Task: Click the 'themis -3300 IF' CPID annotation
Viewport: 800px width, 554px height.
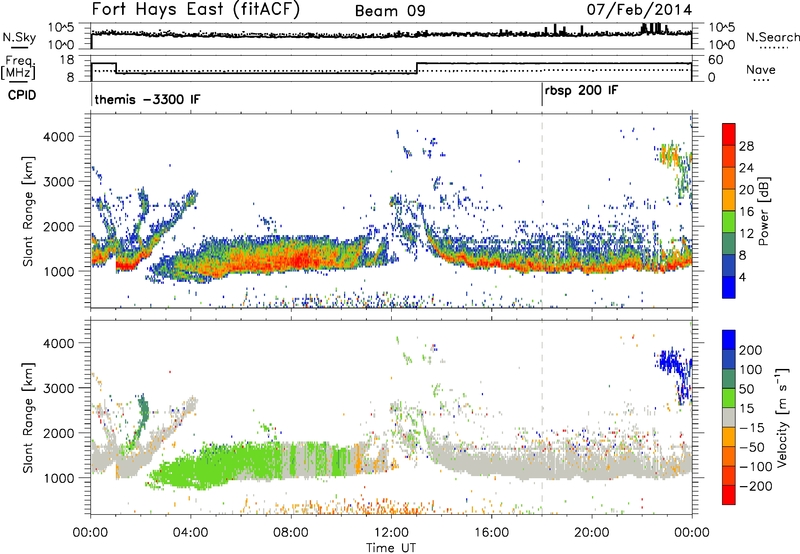Action: pos(147,99)
